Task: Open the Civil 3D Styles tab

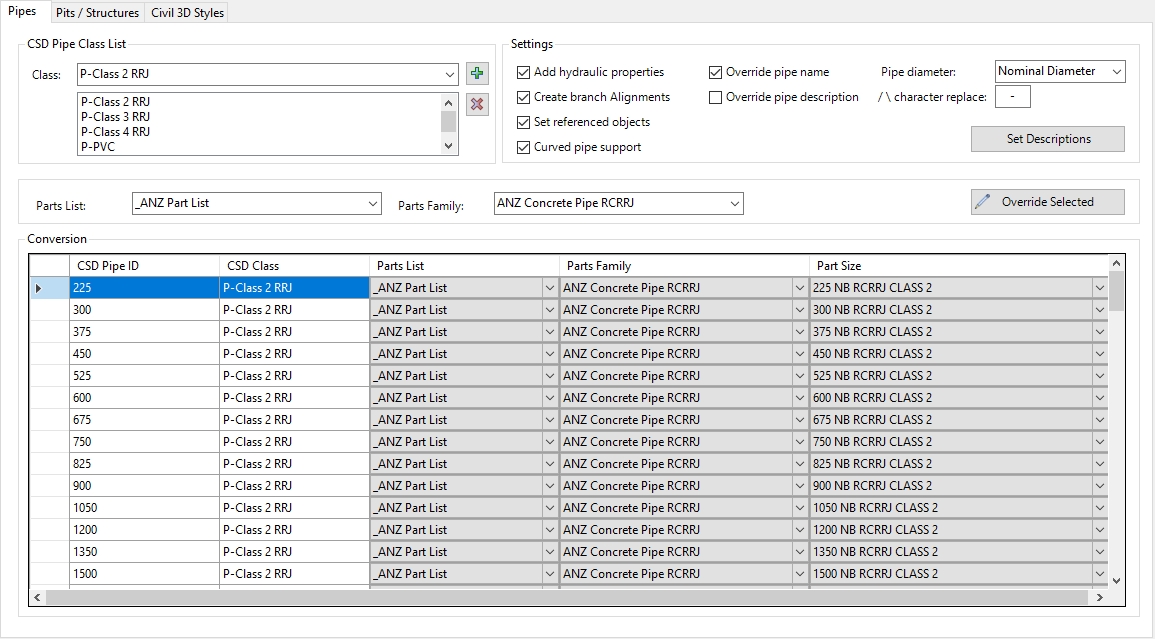Action: pos(187,13)
